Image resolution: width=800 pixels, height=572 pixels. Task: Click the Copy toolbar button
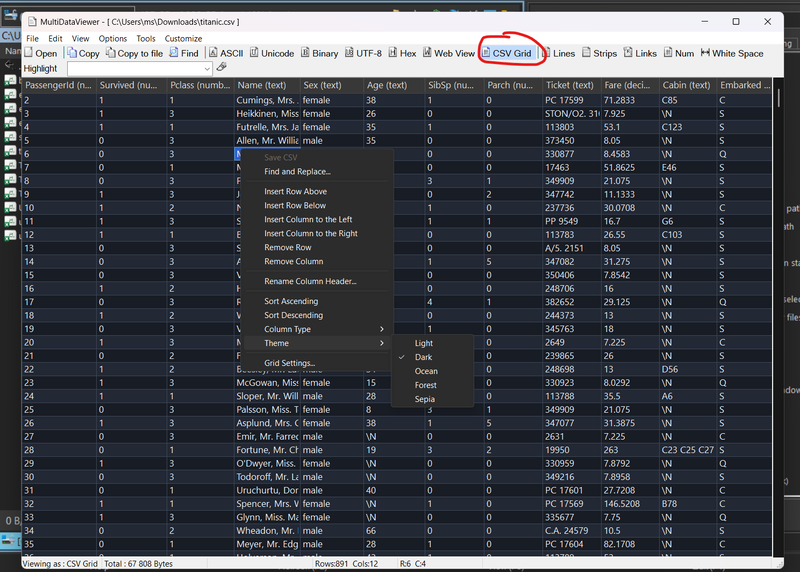pos(84,53)
